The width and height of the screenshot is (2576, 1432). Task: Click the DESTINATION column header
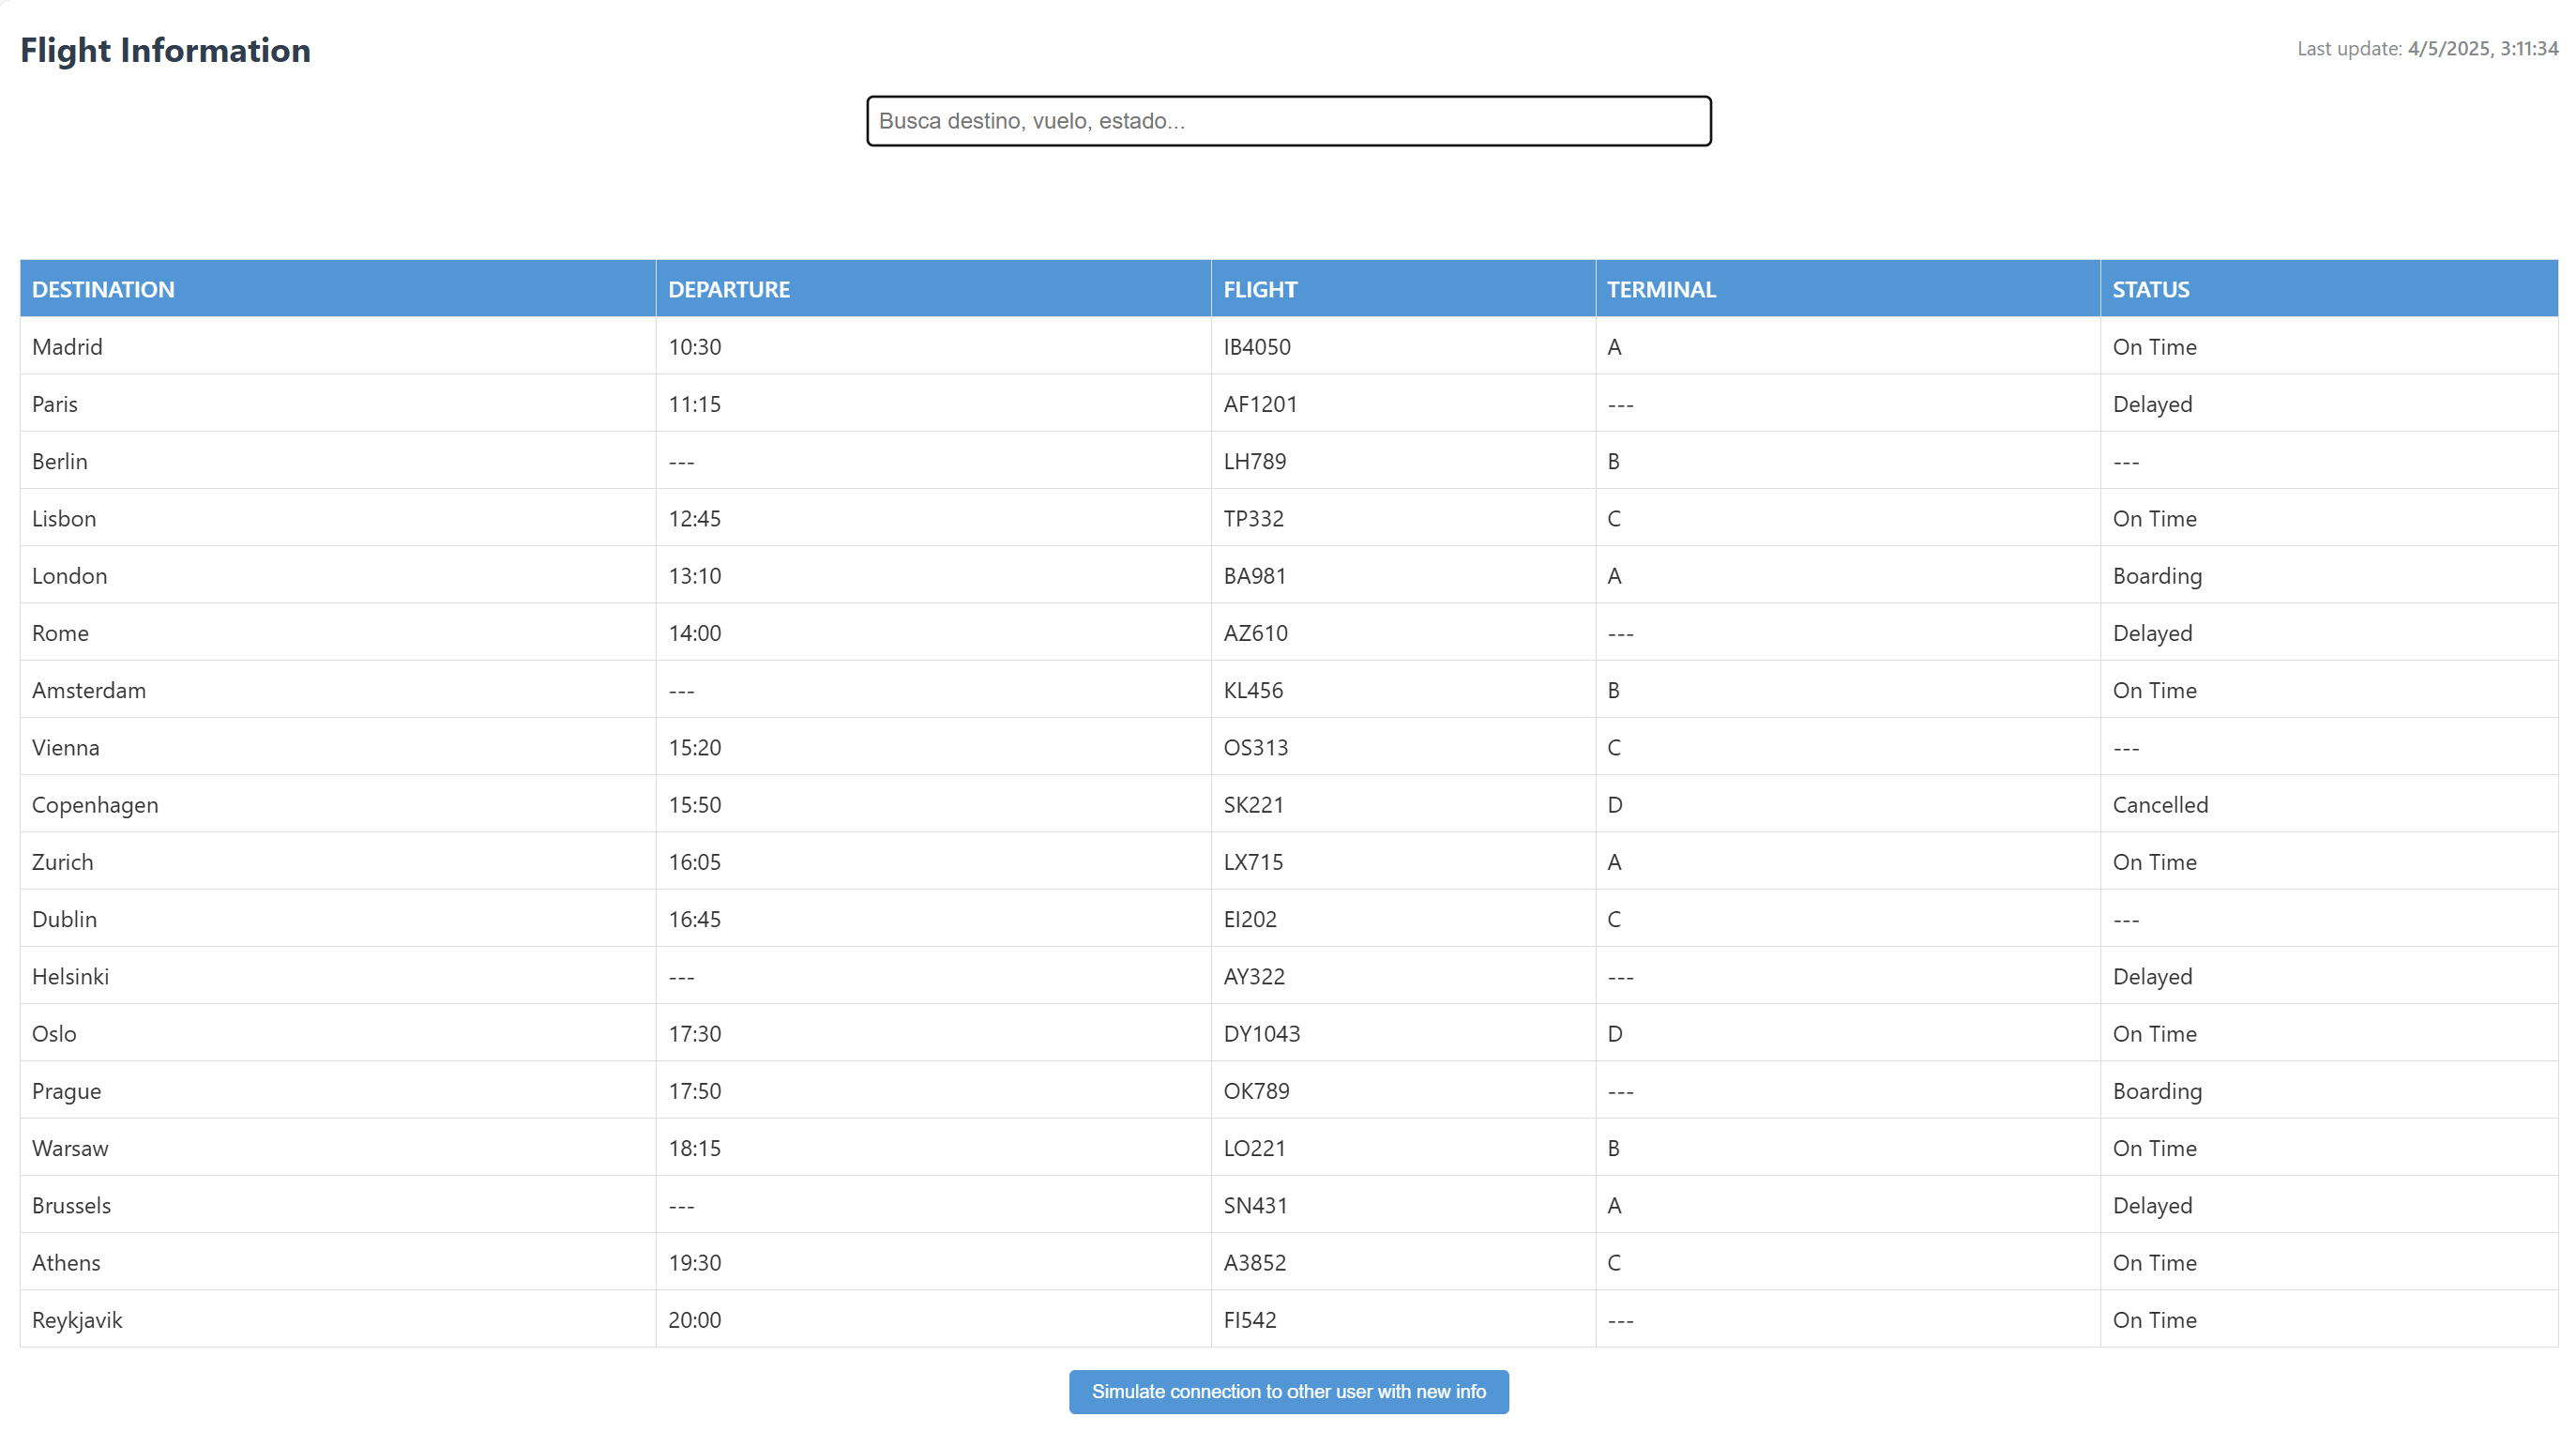(103, 289)
